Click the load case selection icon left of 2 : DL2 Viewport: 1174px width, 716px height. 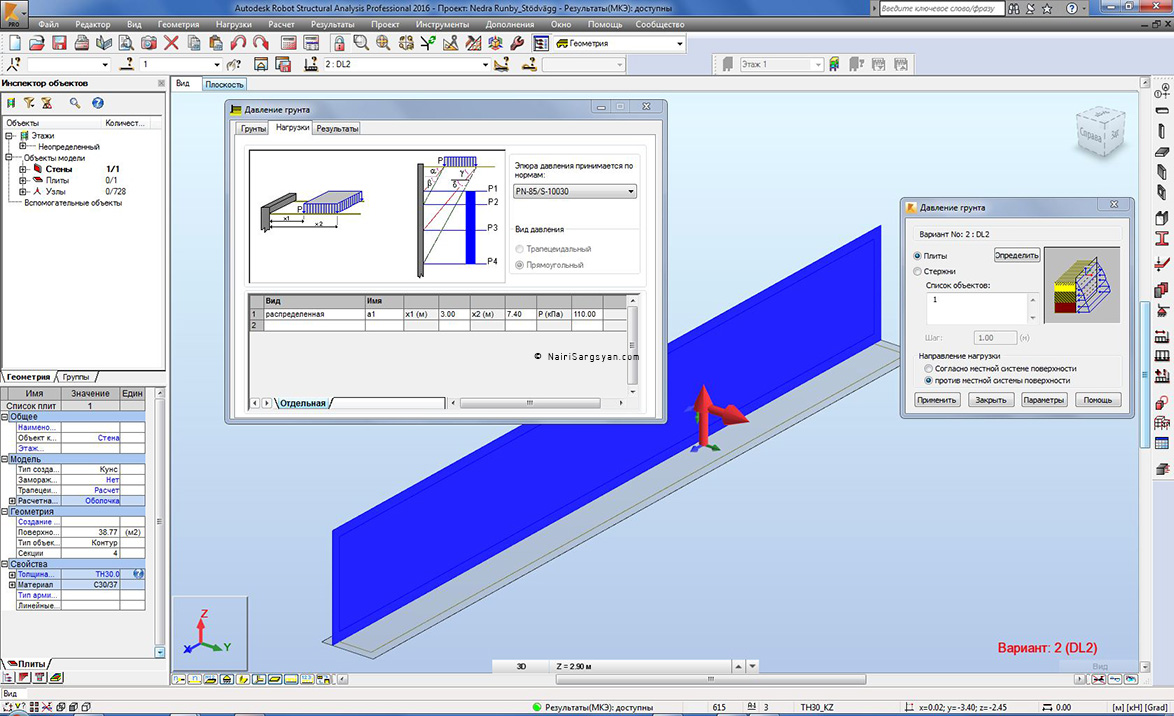[311, 64]
